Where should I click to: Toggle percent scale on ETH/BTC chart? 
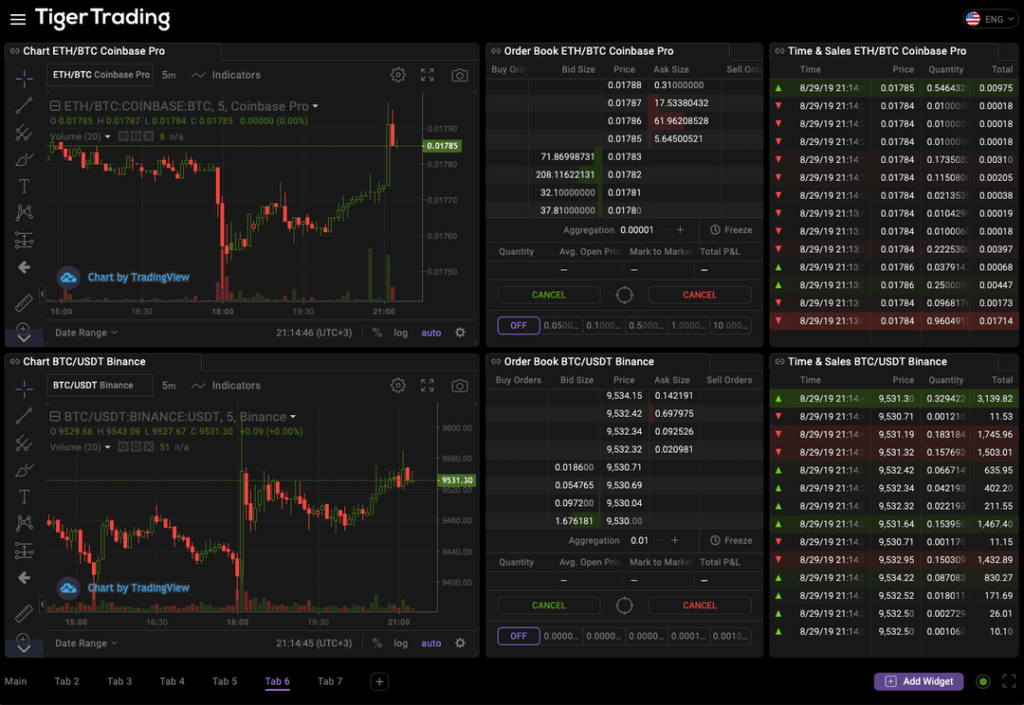point(377,332)
